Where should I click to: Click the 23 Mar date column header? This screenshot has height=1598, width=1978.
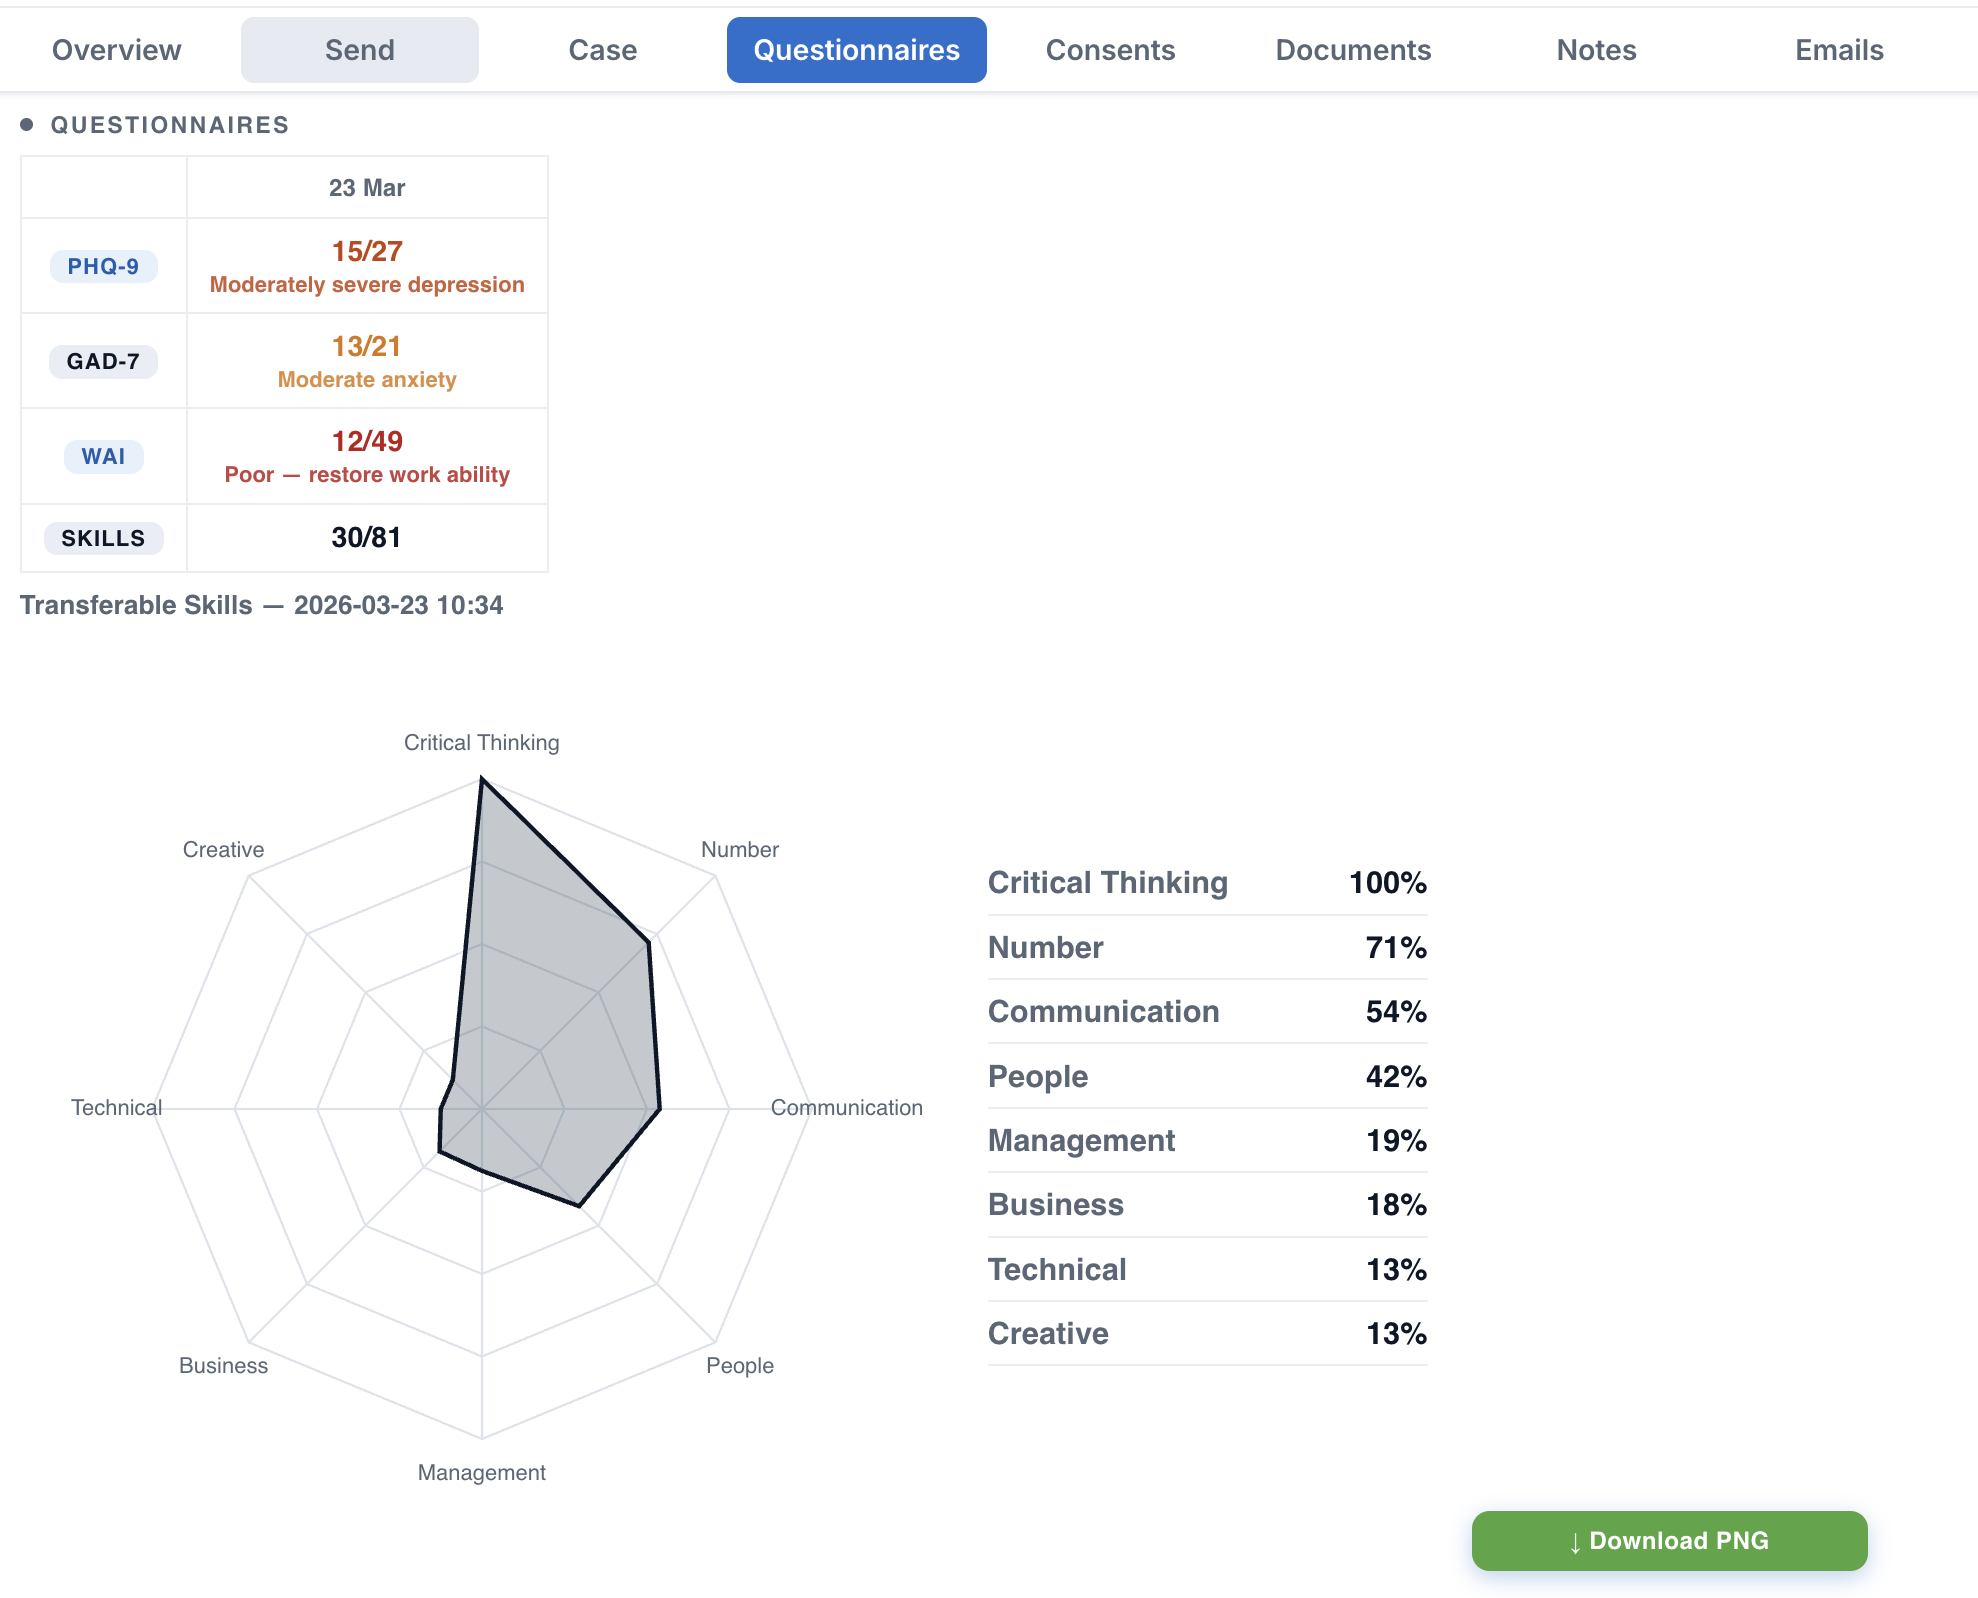coord(367,188)
